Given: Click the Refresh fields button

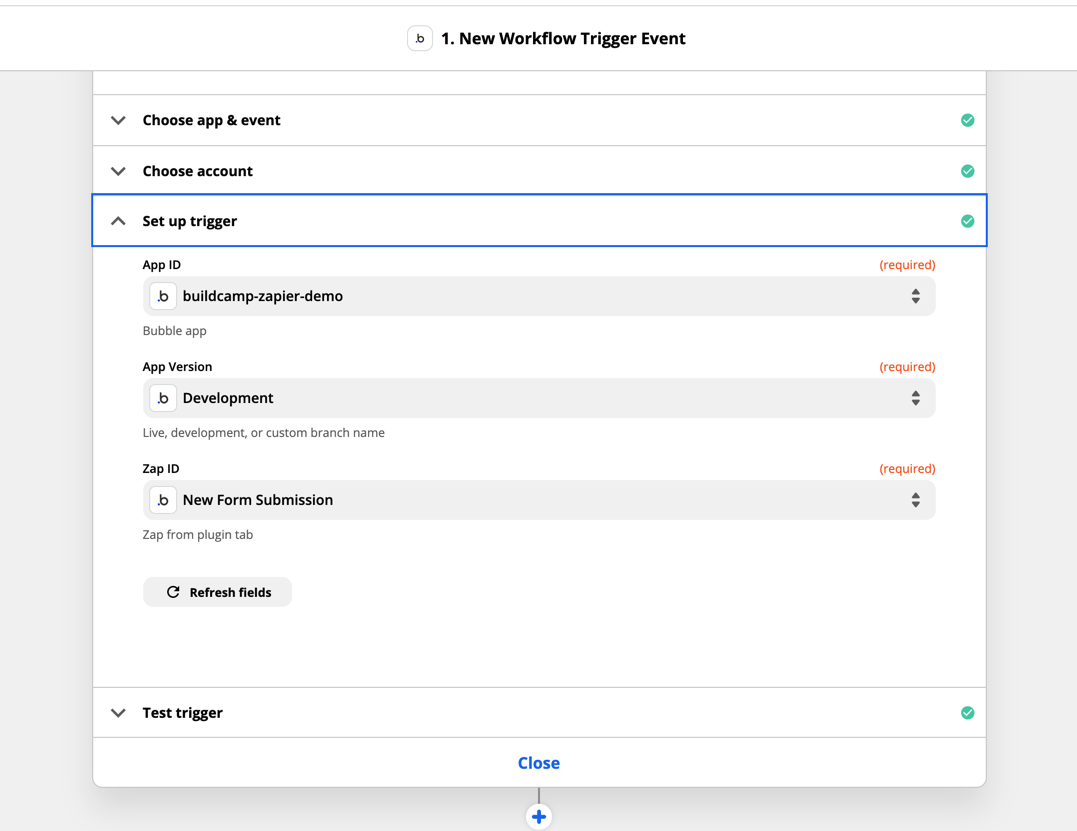Looking at the screenshot, I should pyautogui.click(x=218, y=592).
